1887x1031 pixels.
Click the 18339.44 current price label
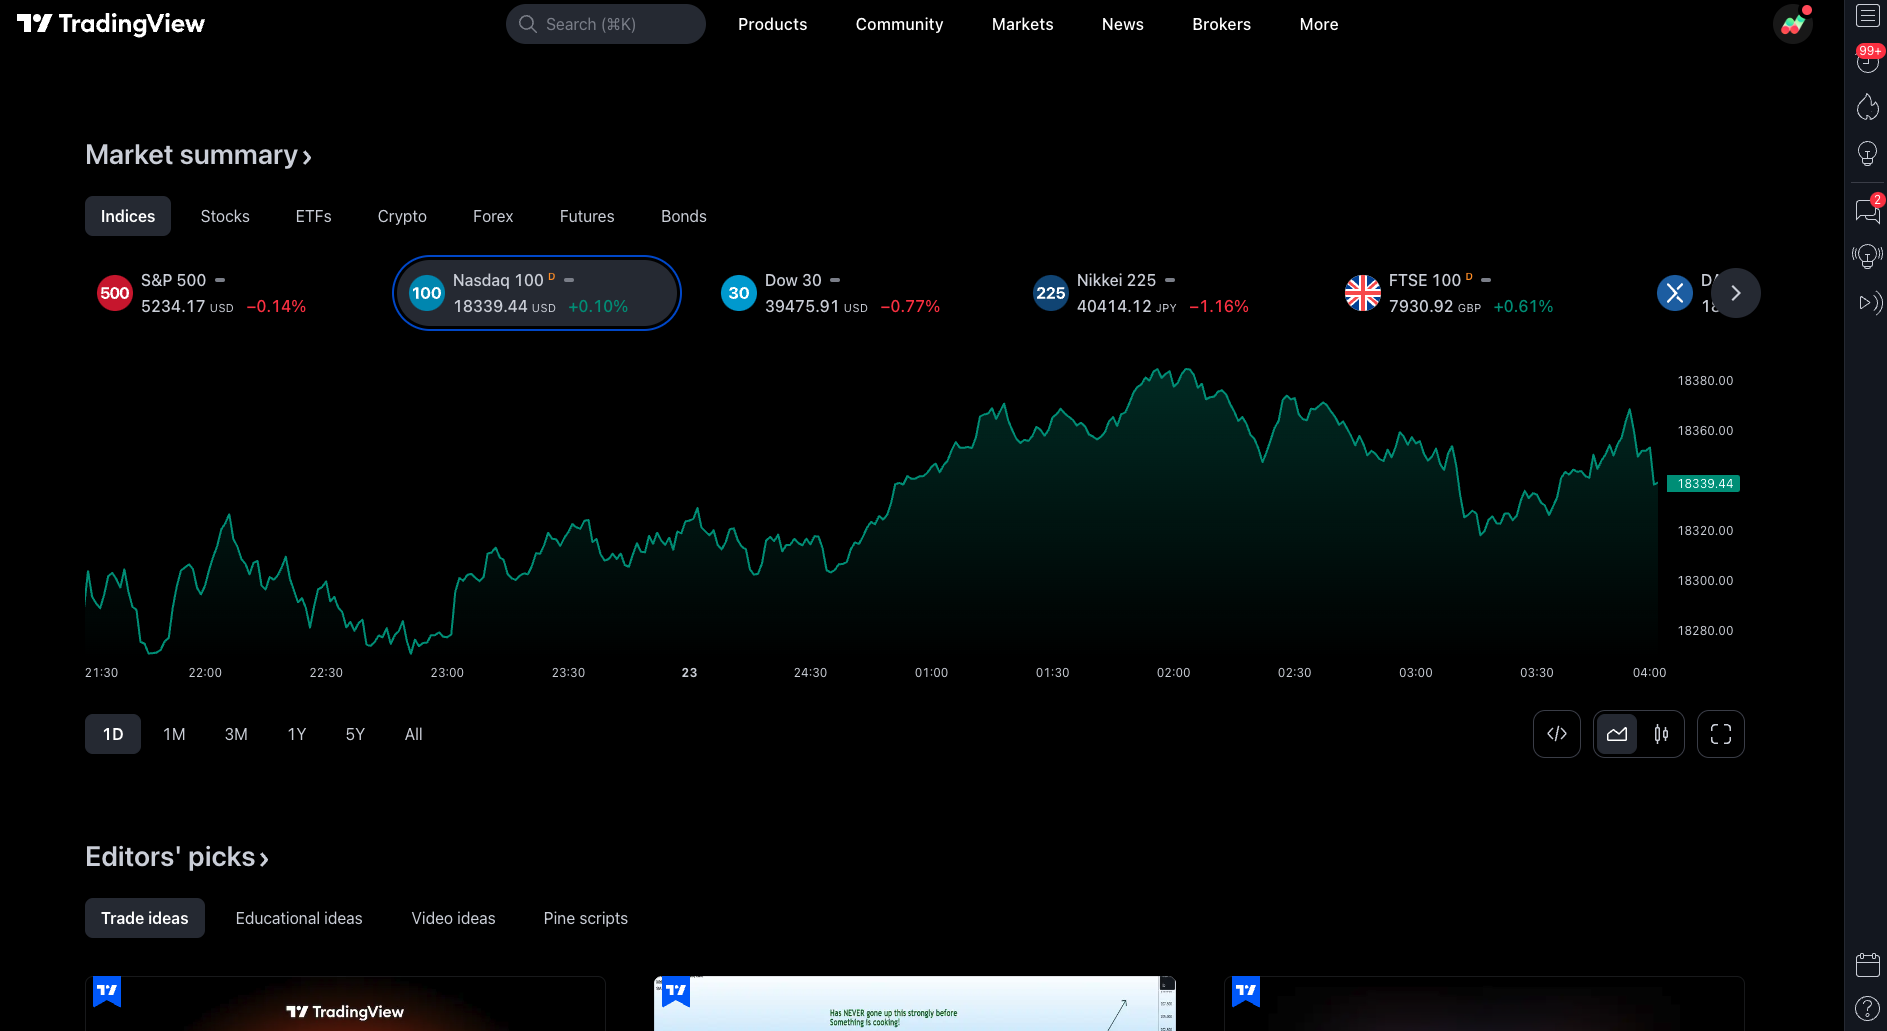(x=1704, y=484)
